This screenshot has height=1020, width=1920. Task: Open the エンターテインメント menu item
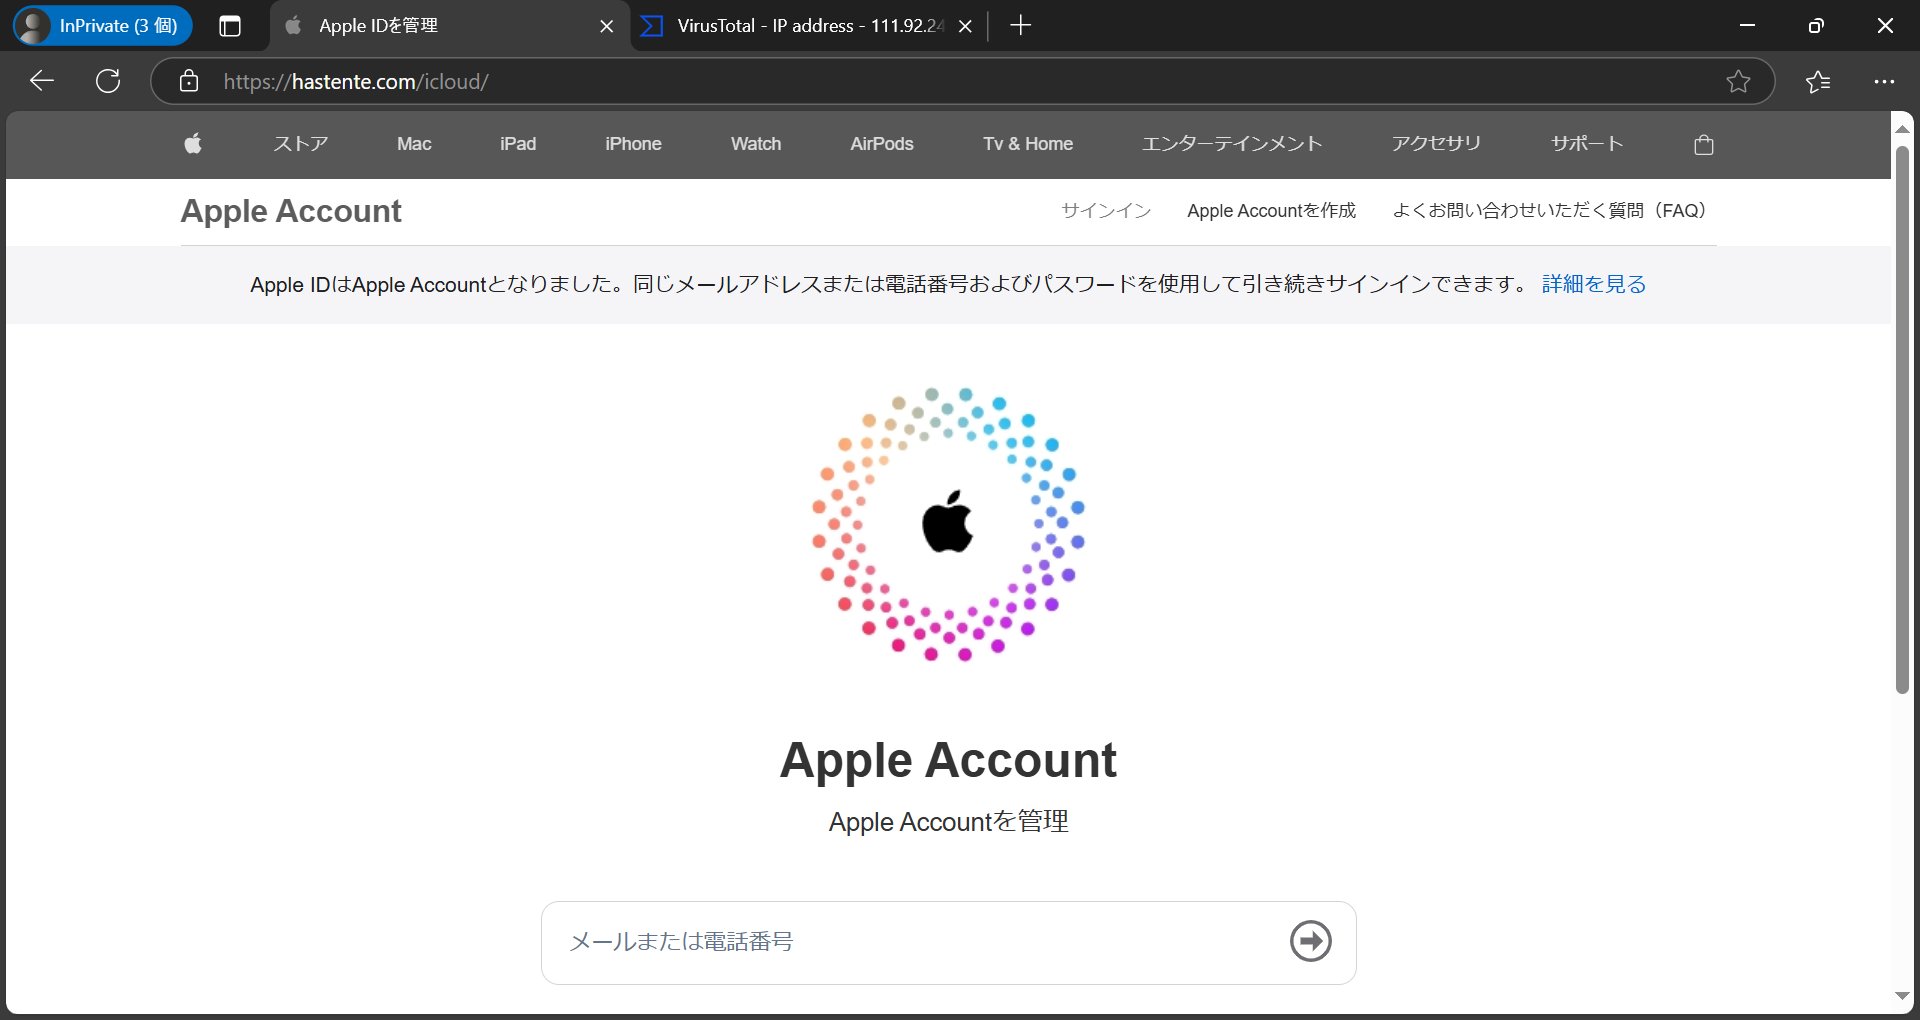1232,144
